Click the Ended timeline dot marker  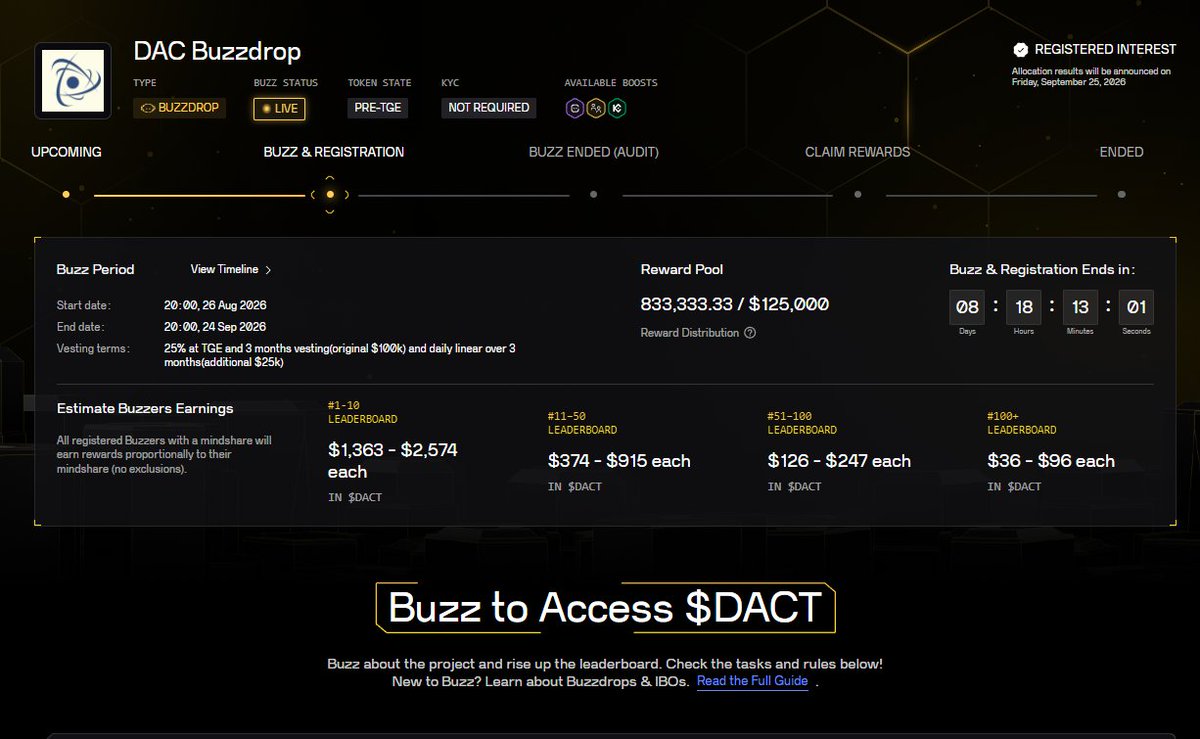[x=1121, y=195]
